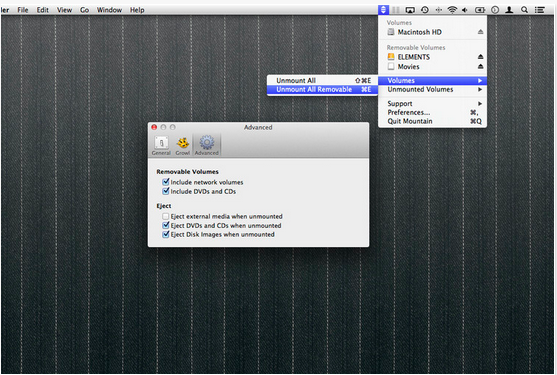This screenshot has width=557, height=375.
Task: Click the Macintosh HD drive icon
Action: pyautogui.click(x=391, y=32)
